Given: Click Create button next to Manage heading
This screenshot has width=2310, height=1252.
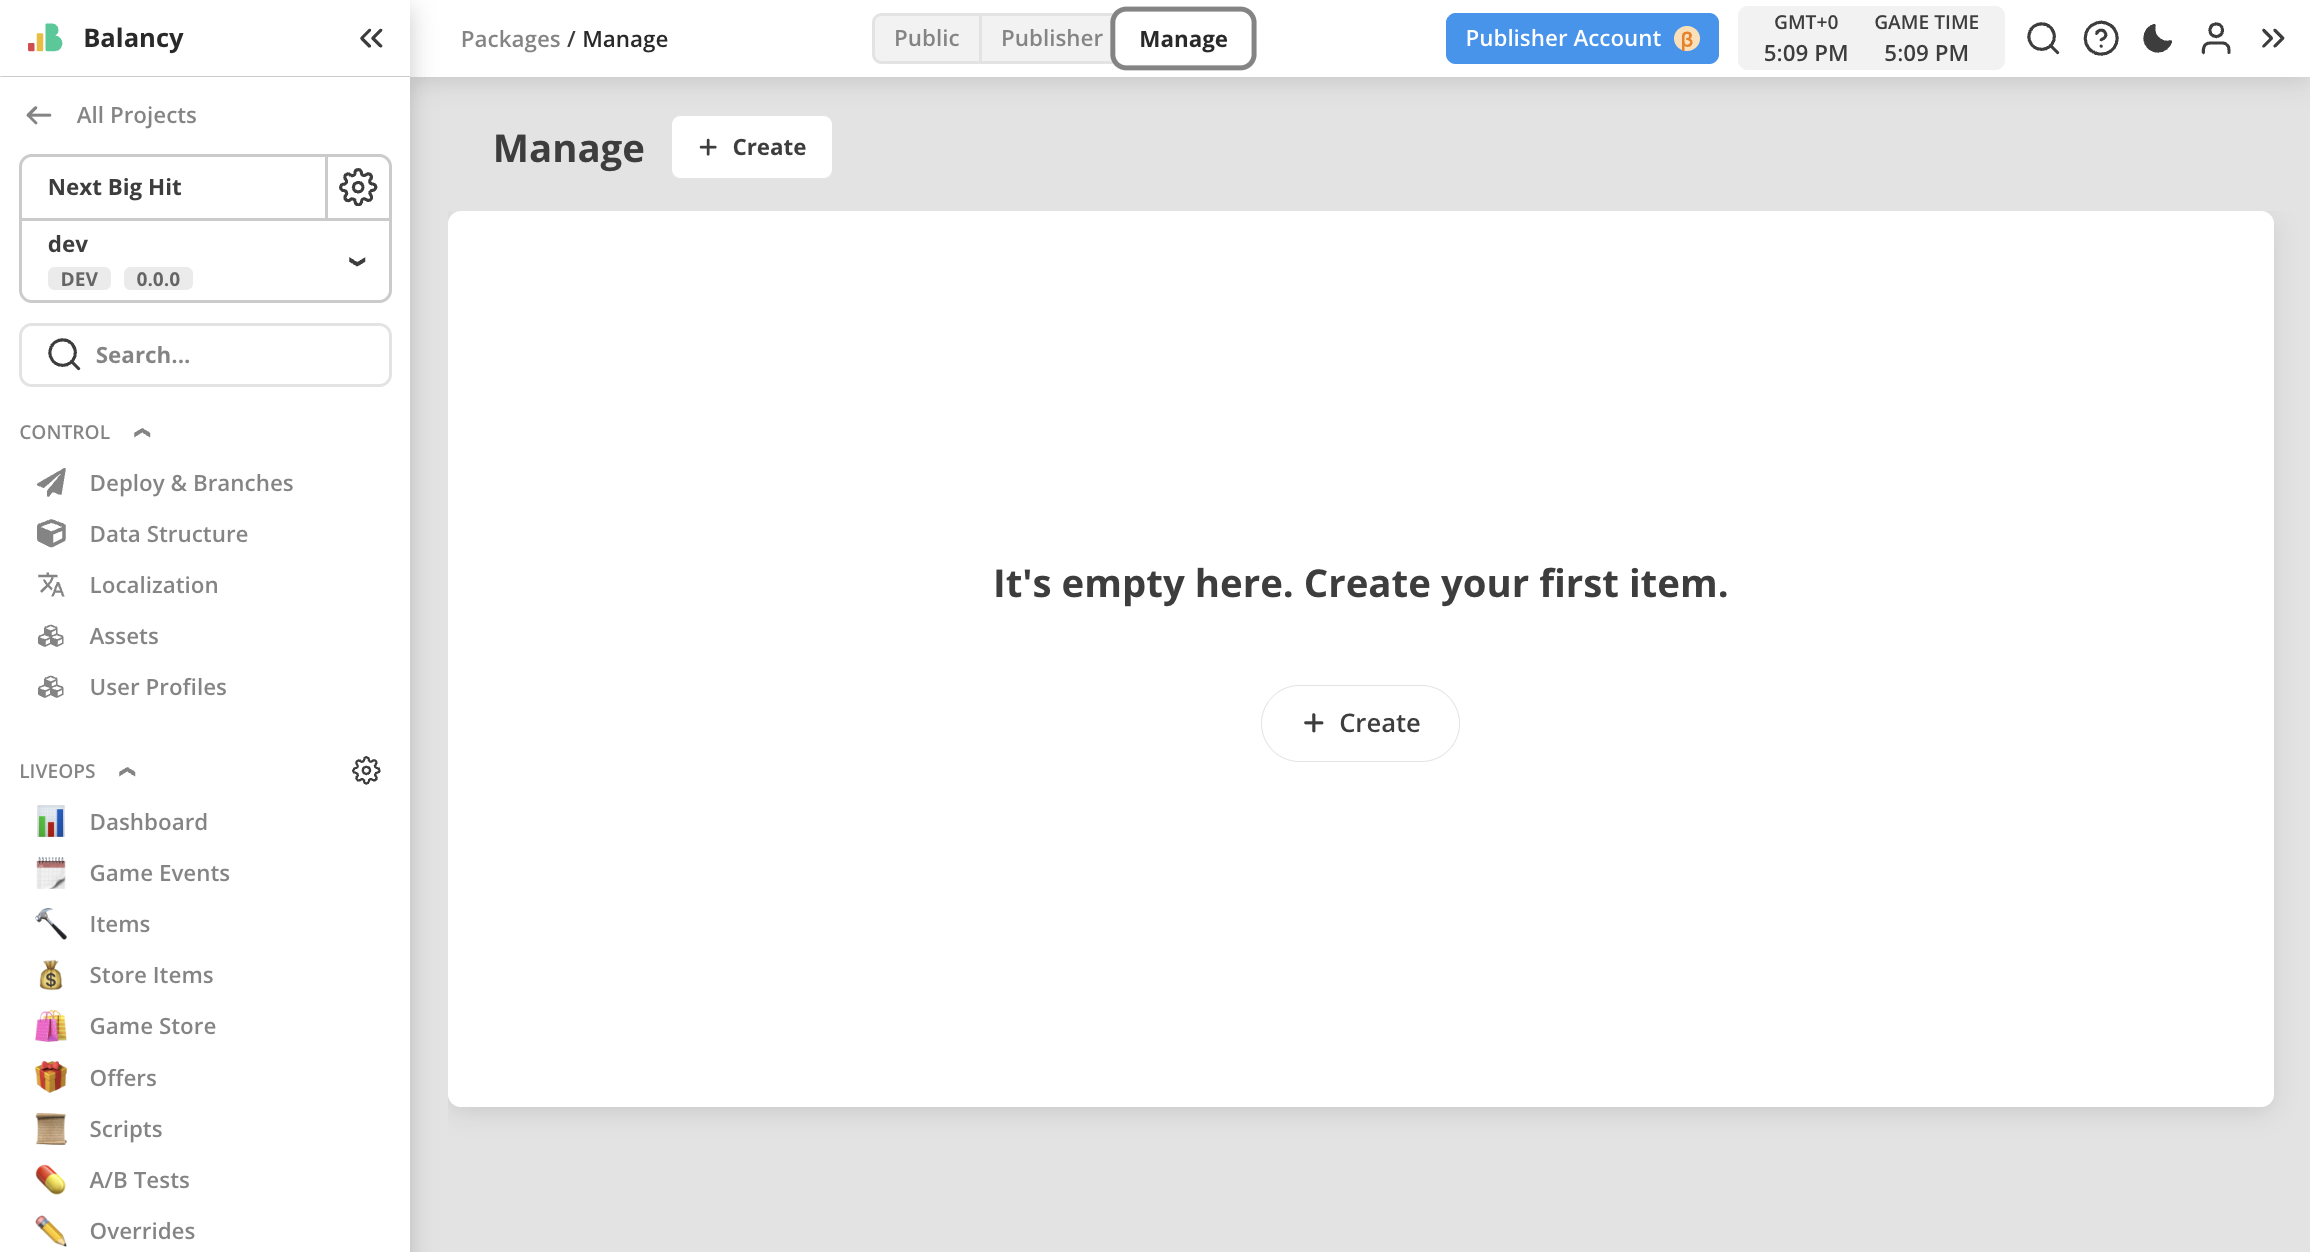Looking at the screenshot, I should point(752,147).
